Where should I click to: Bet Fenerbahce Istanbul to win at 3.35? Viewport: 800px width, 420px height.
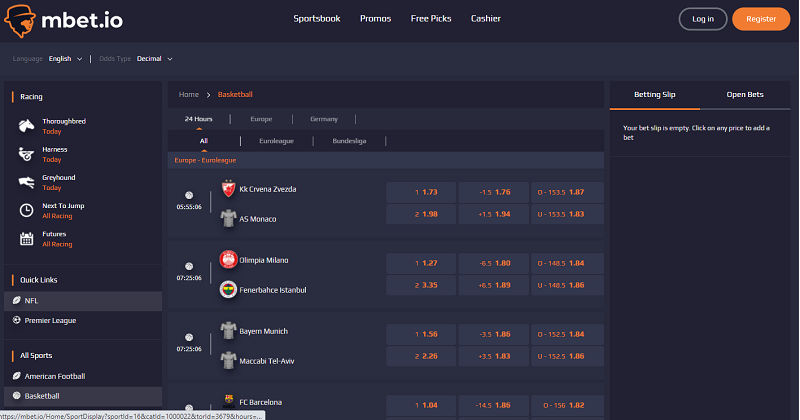[421, 285]
